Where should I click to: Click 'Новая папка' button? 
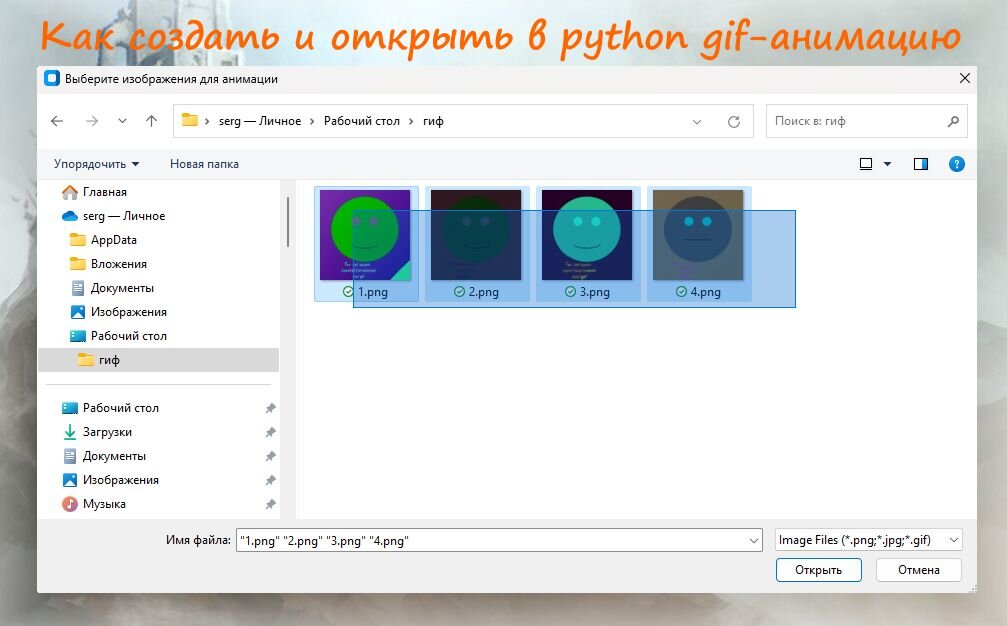click(204, 164)
